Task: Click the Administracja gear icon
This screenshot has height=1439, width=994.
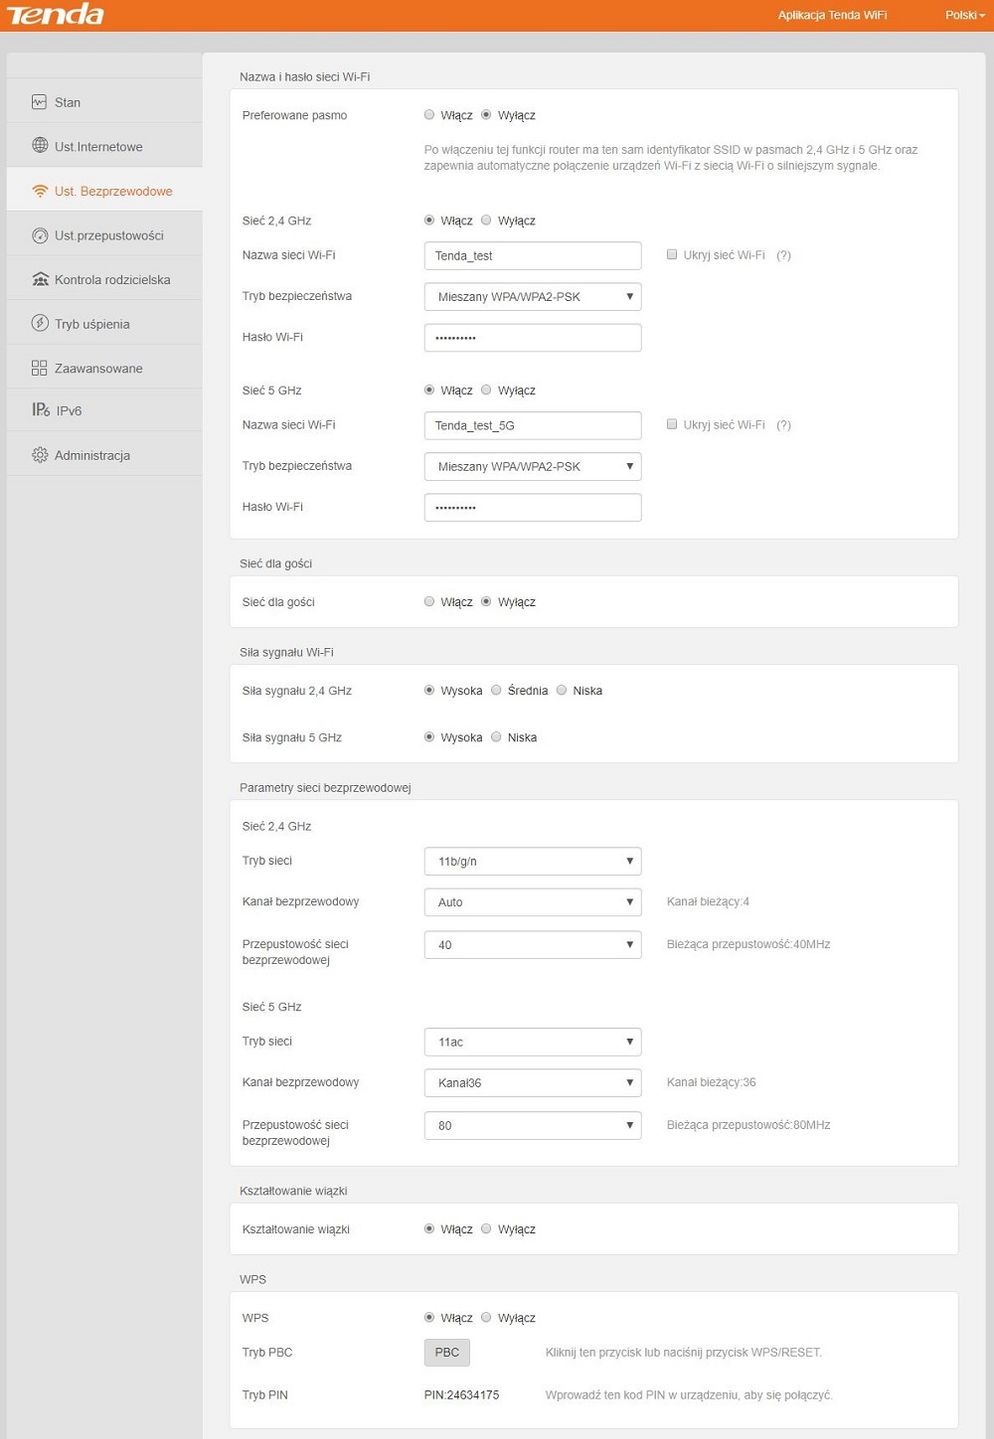Action: click(40, 455)
